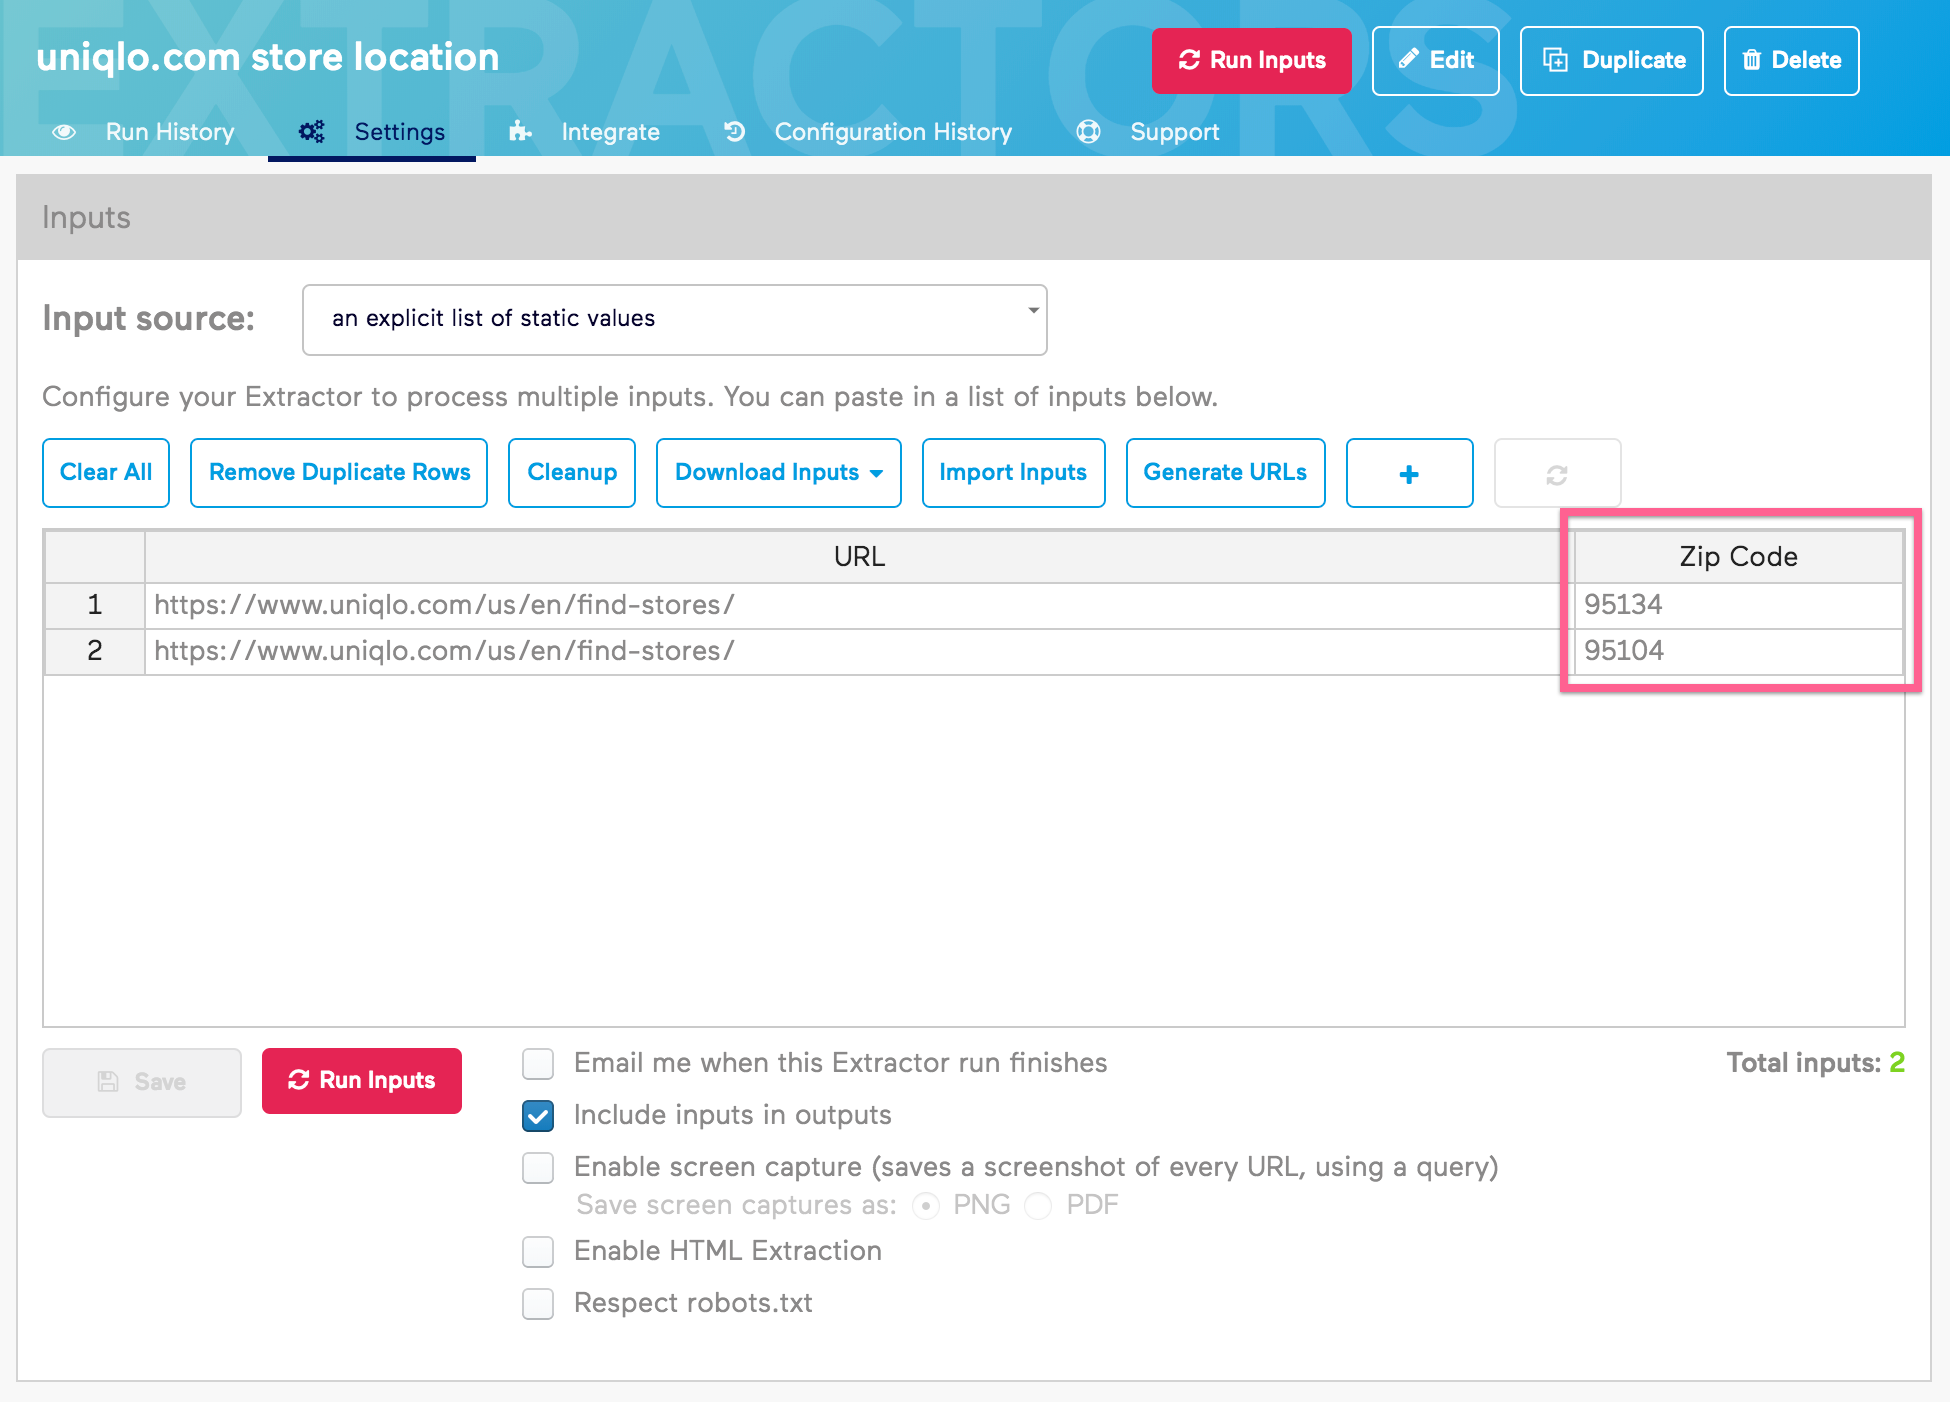The image size is (1950, 1402).
Task: Enable screen capture option
Action: (x=537, y=1168)
